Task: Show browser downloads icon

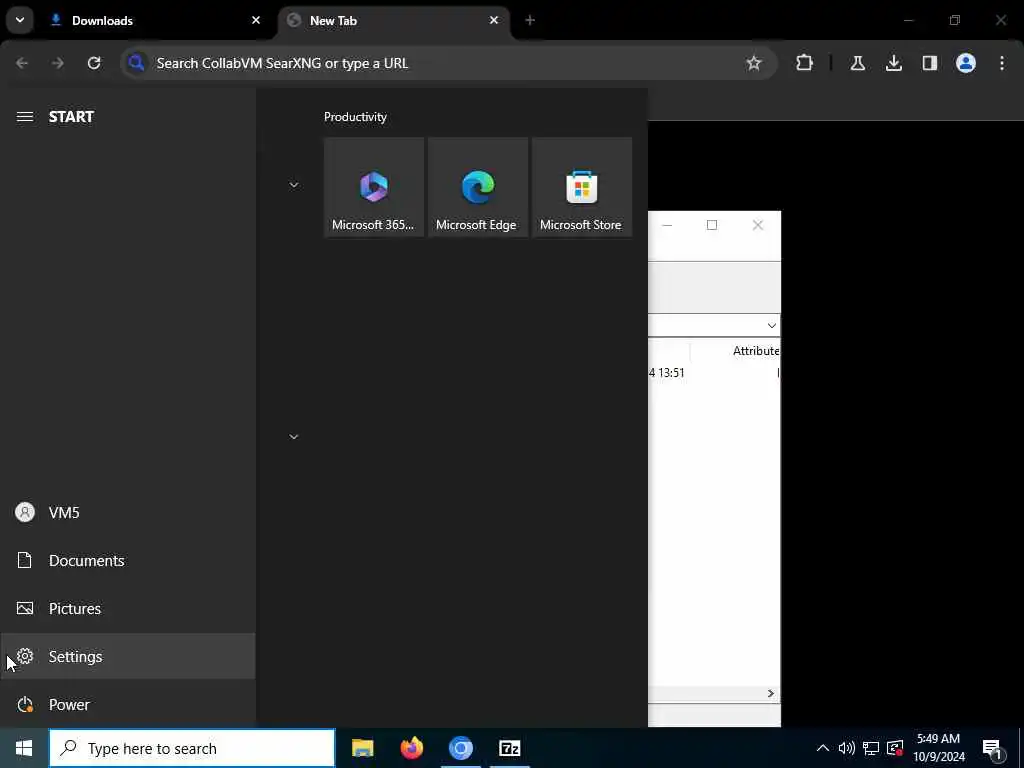Action: click(893, 63)
